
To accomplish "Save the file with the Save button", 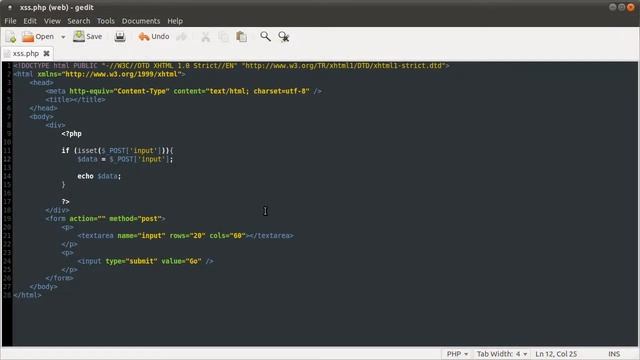I will tap(87, 37).
